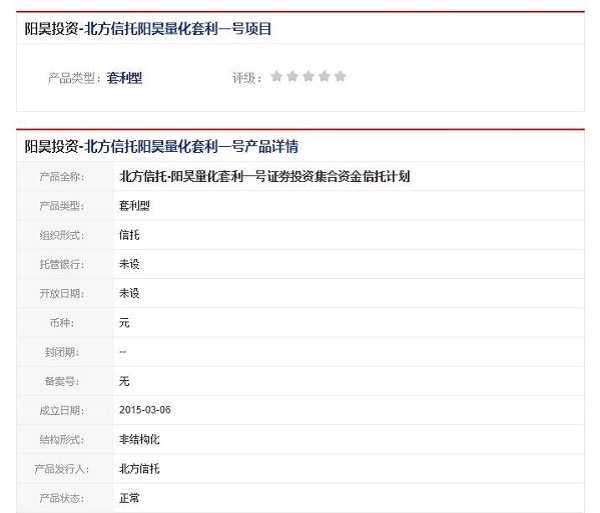Viewport: 600px width, 513px height.
Task: Click the 信托 organization form value
Action: [x=129, y=235]
